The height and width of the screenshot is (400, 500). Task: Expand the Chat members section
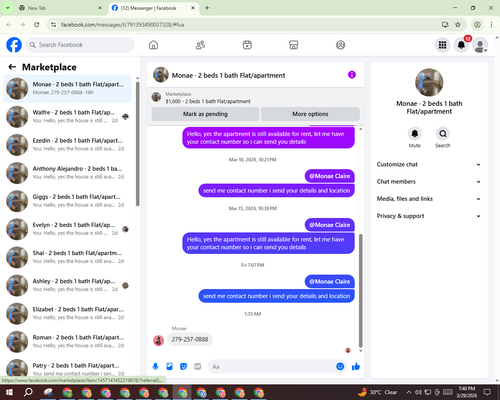click(x=429, y=182)
